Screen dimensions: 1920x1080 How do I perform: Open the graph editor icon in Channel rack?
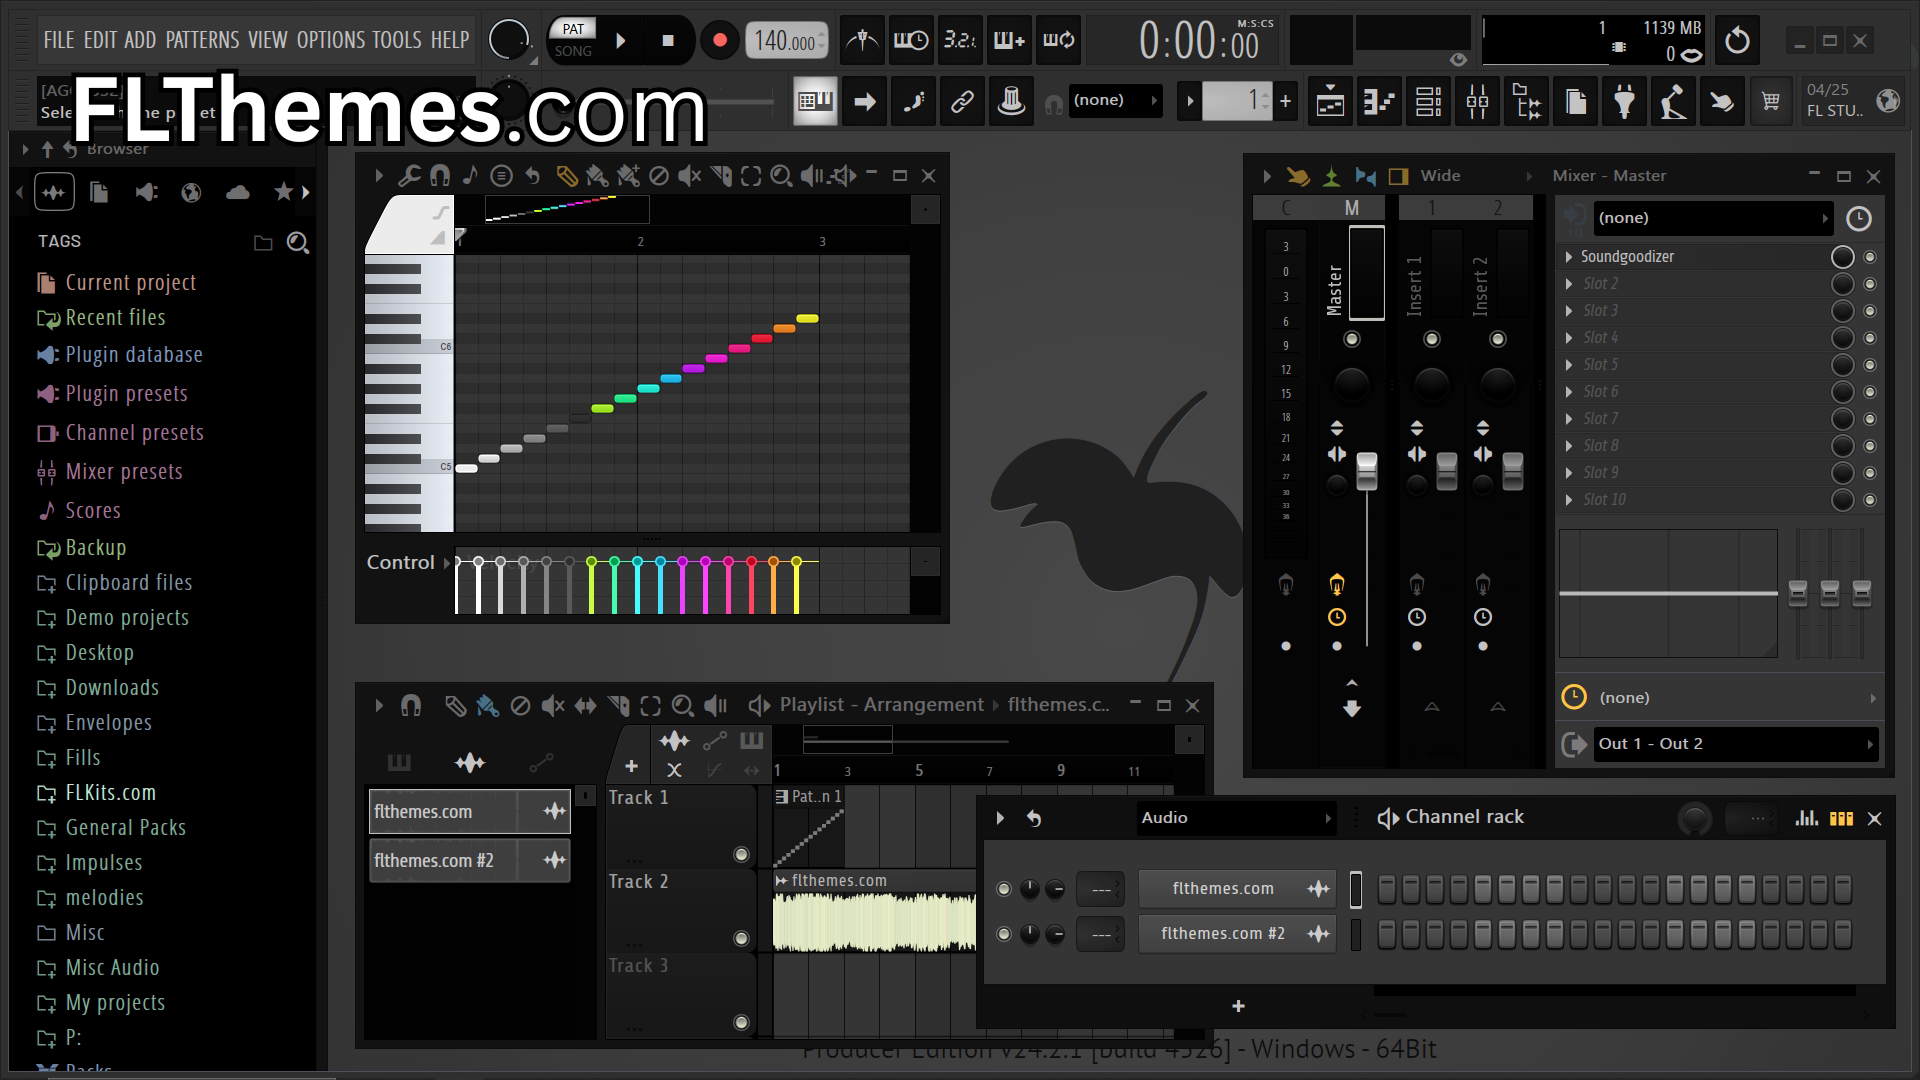tap(1806, 818)
